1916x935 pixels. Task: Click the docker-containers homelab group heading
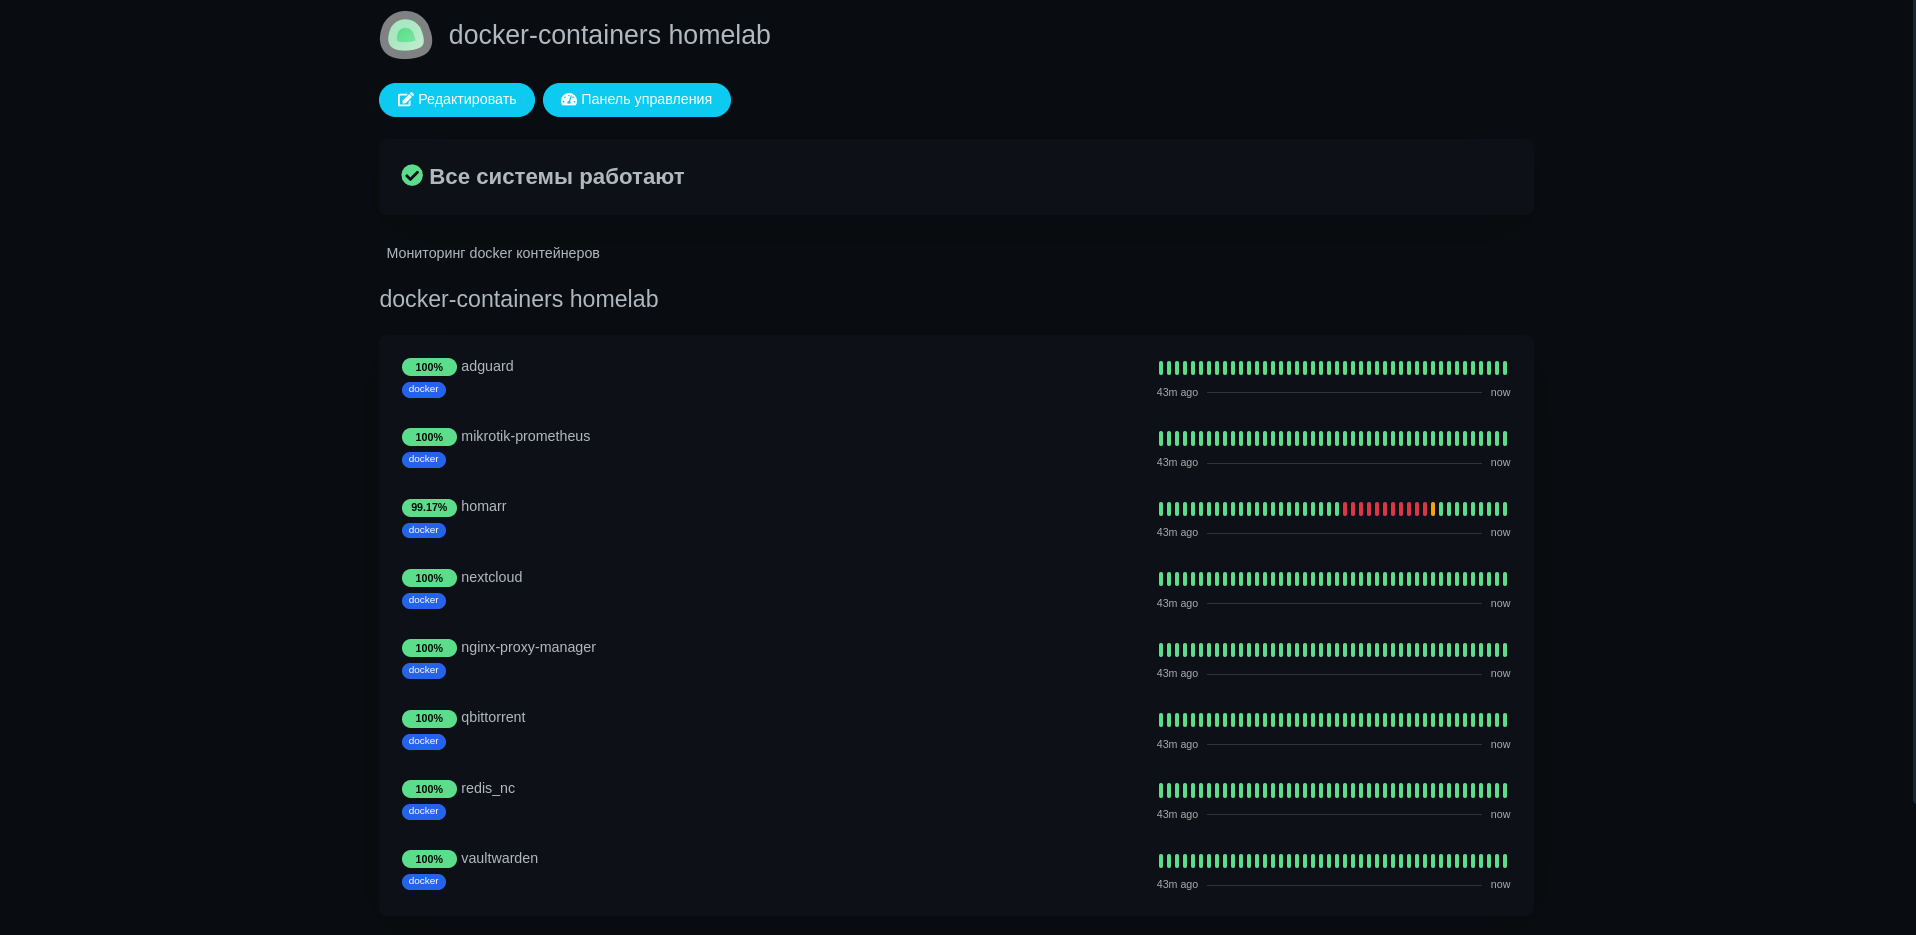[519, 299]
